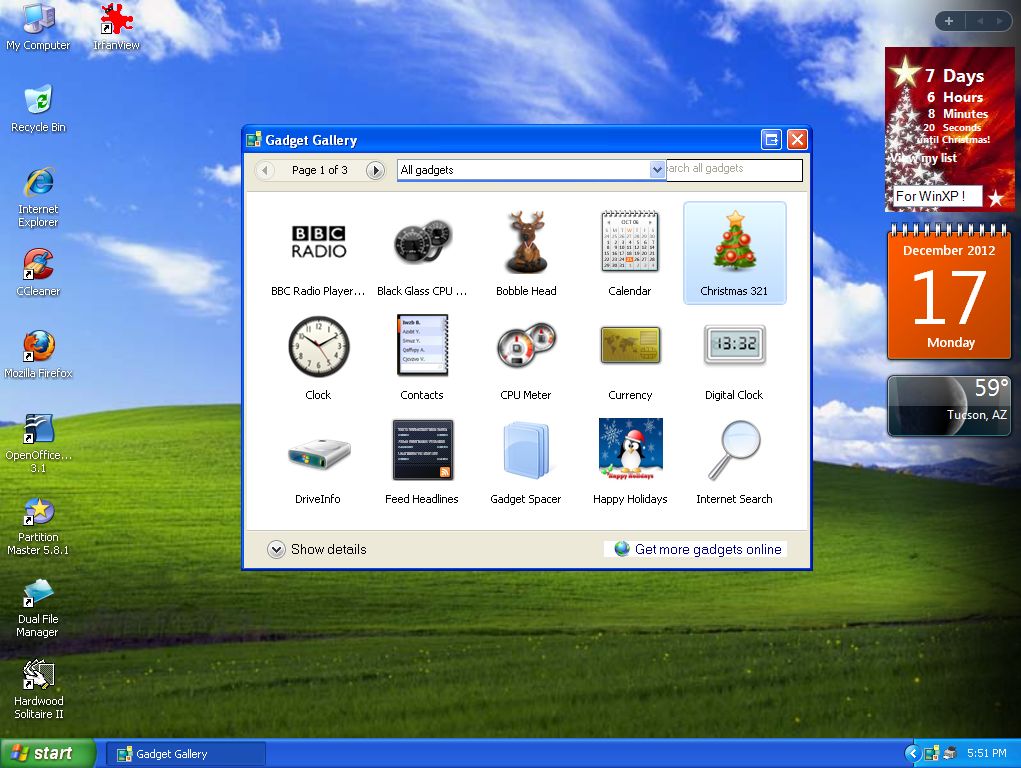Open the Windows start menu
This screenshot has height=768, width=1021.
click(48, 754)
